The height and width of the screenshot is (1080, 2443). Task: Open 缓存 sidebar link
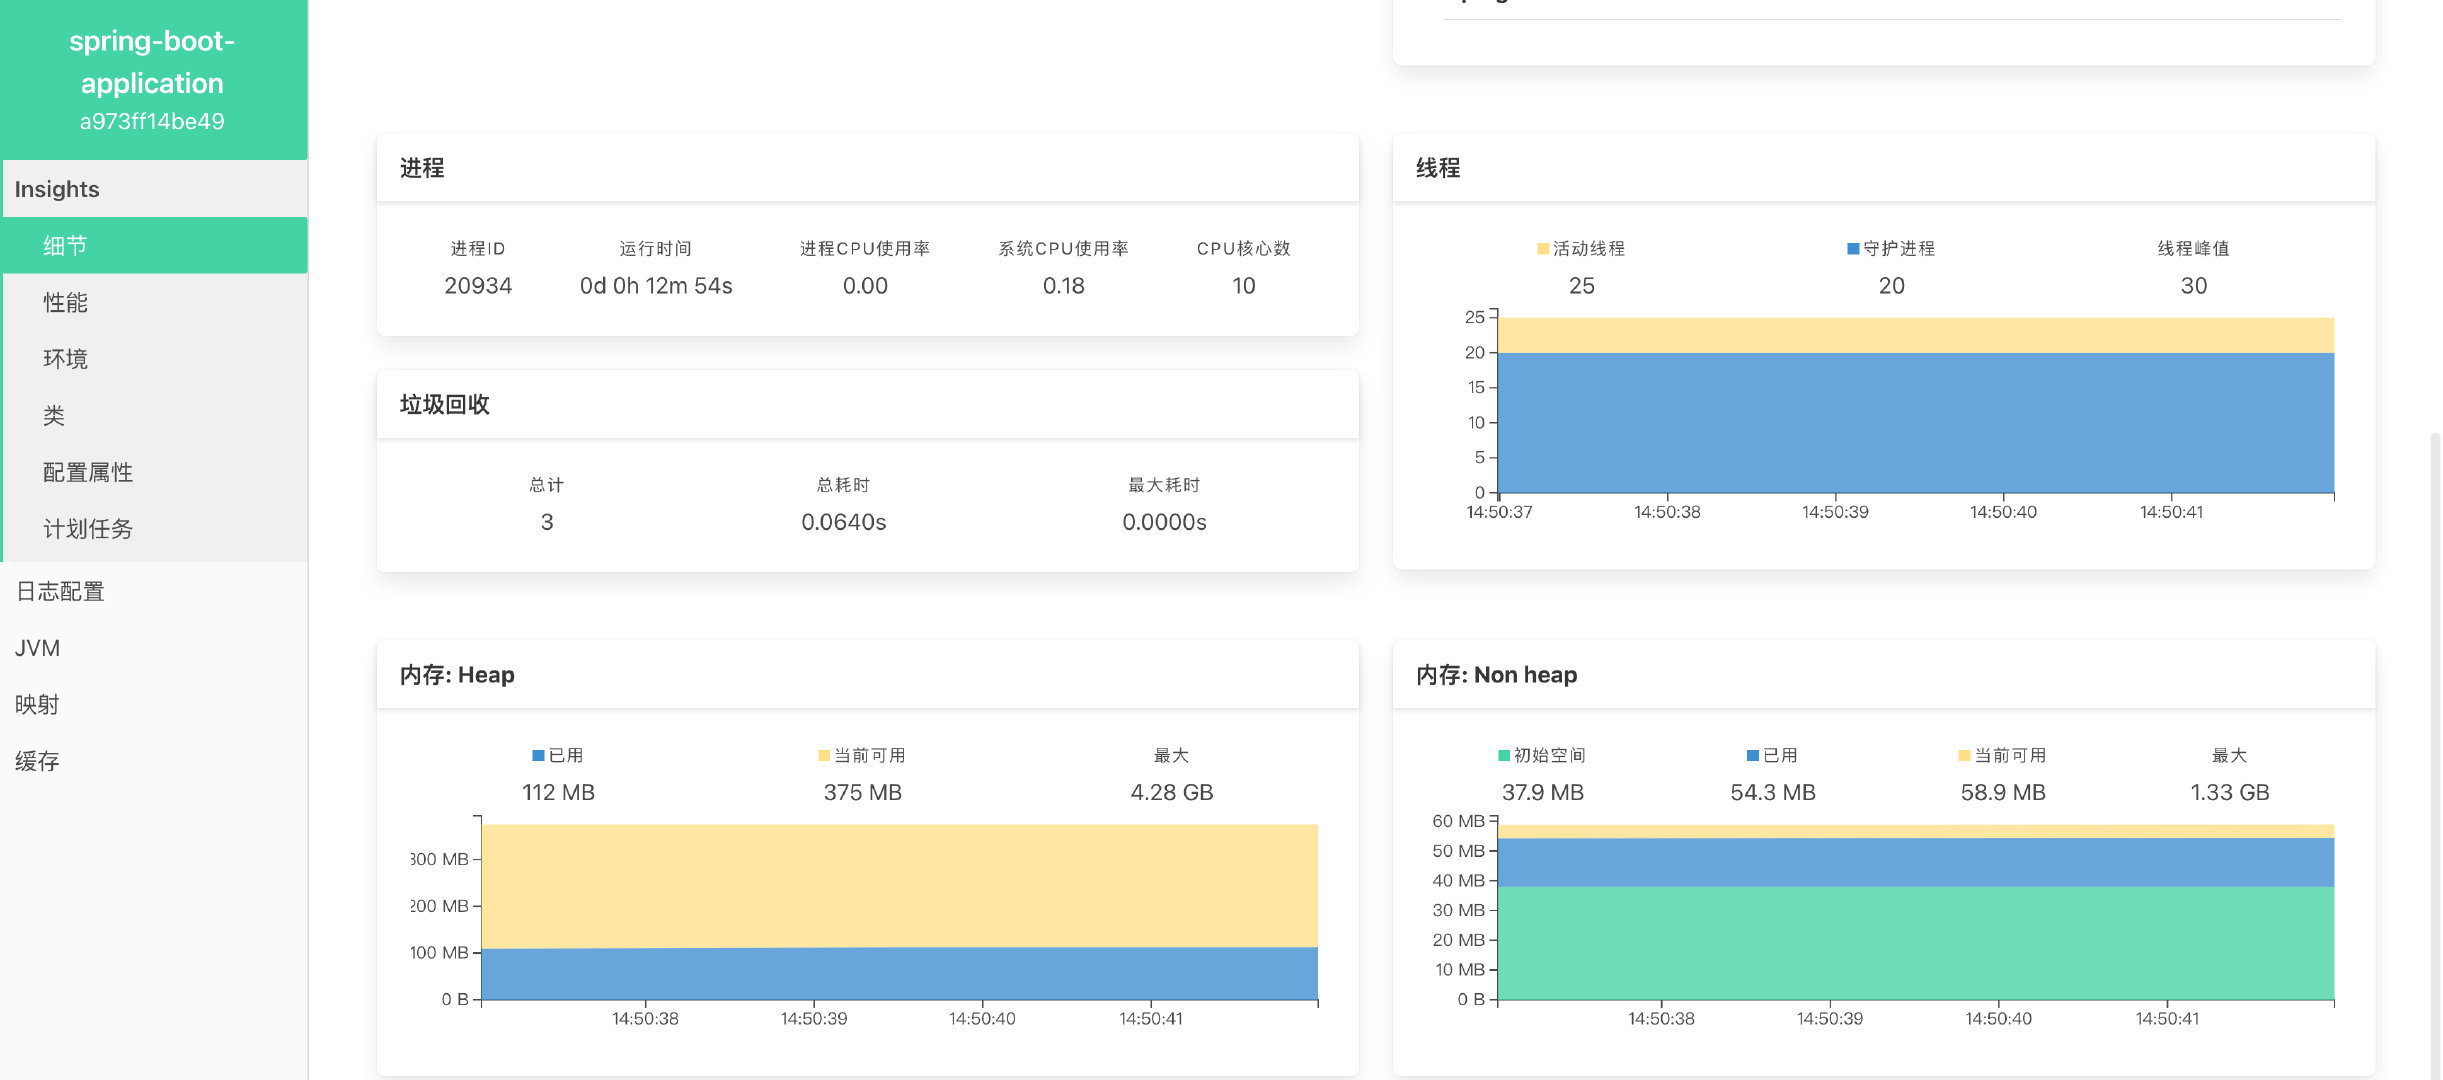[x=37, y=761]
